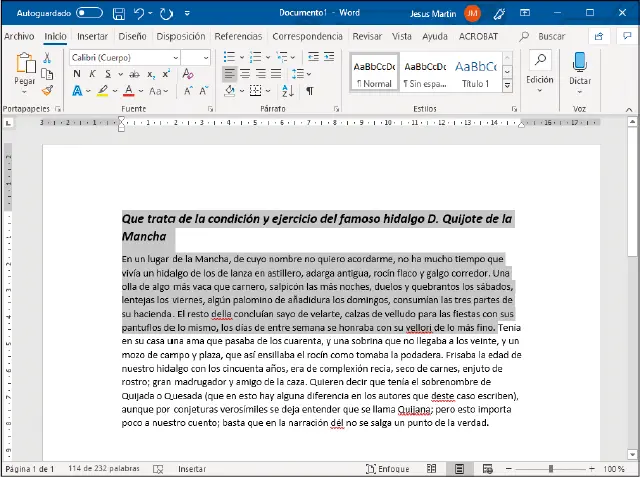Screen dimensions: 640x477
Task: Apply bold with the N button
Action: point(77,74)
